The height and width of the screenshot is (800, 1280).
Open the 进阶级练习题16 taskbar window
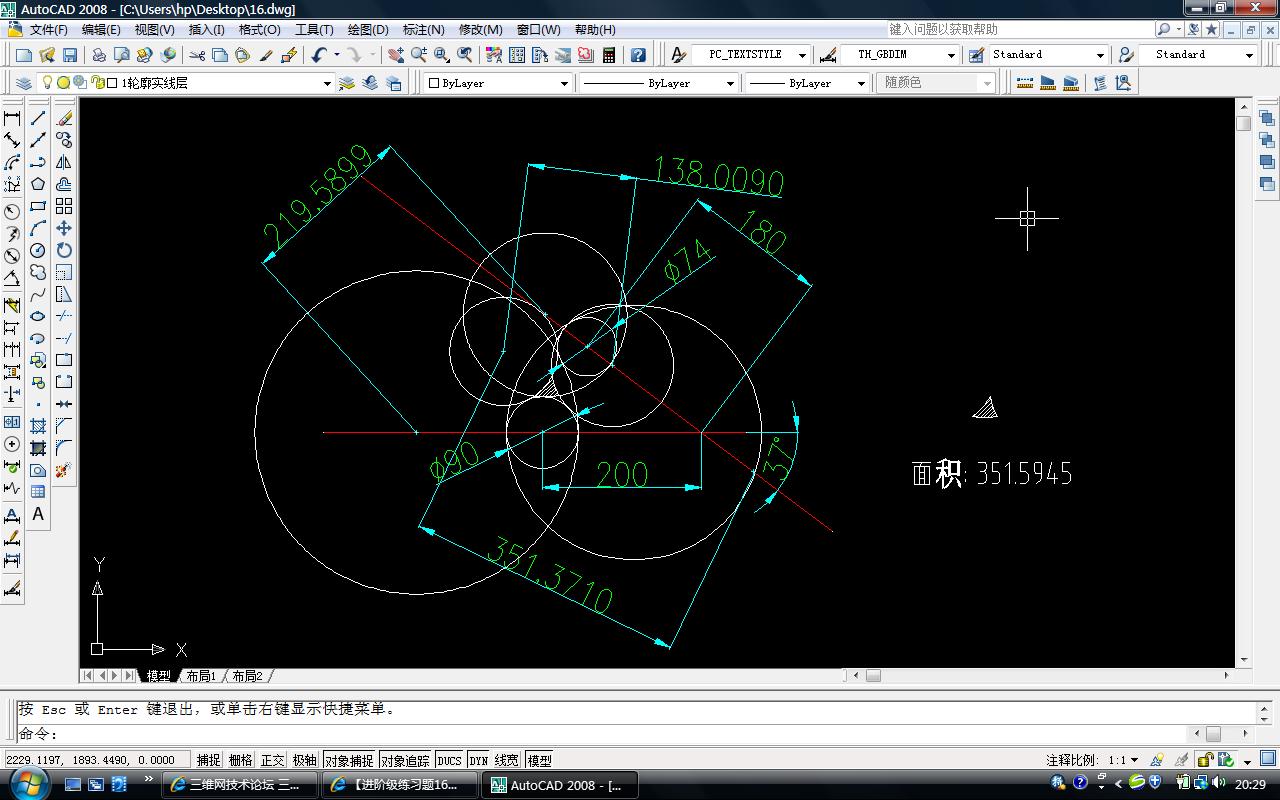point(399,785)
